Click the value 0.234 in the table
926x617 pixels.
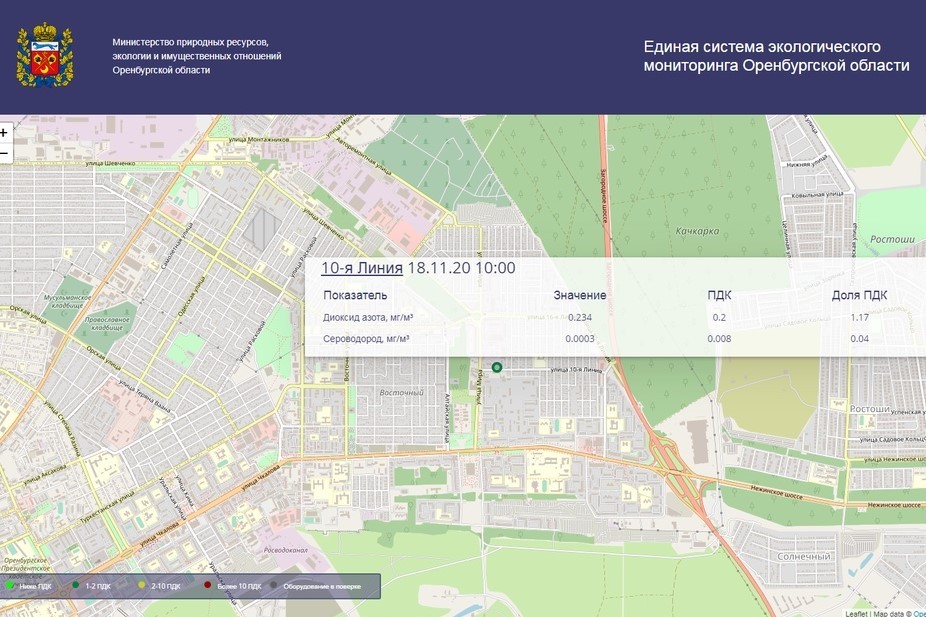(580, 318)
